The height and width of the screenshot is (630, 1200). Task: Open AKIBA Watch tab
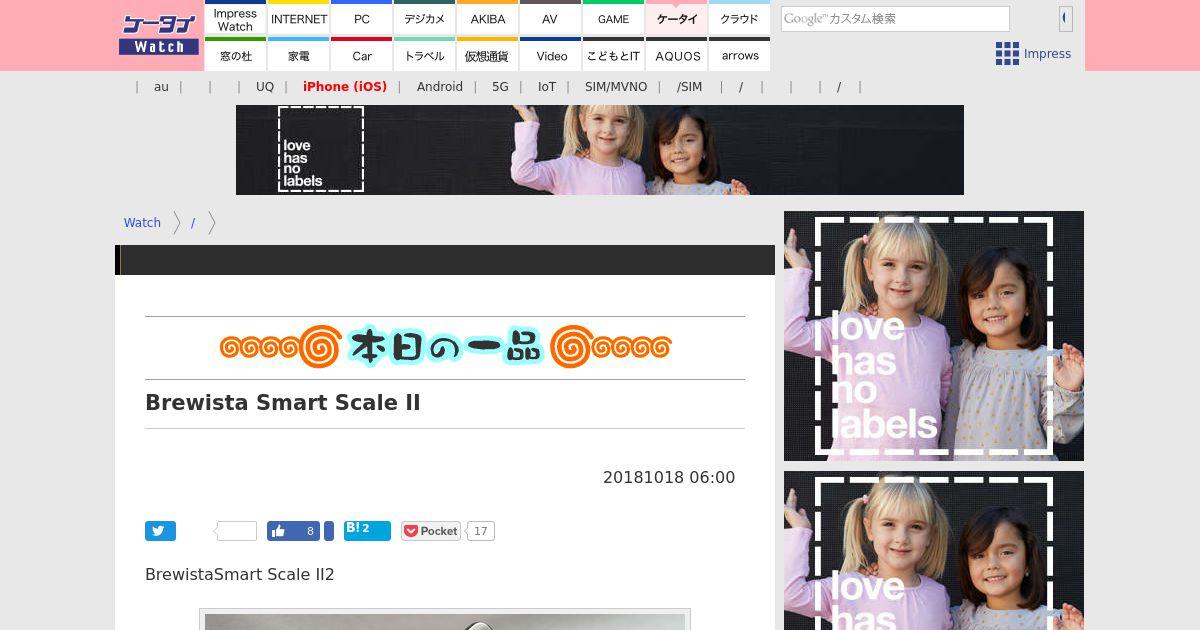[488, 19]
